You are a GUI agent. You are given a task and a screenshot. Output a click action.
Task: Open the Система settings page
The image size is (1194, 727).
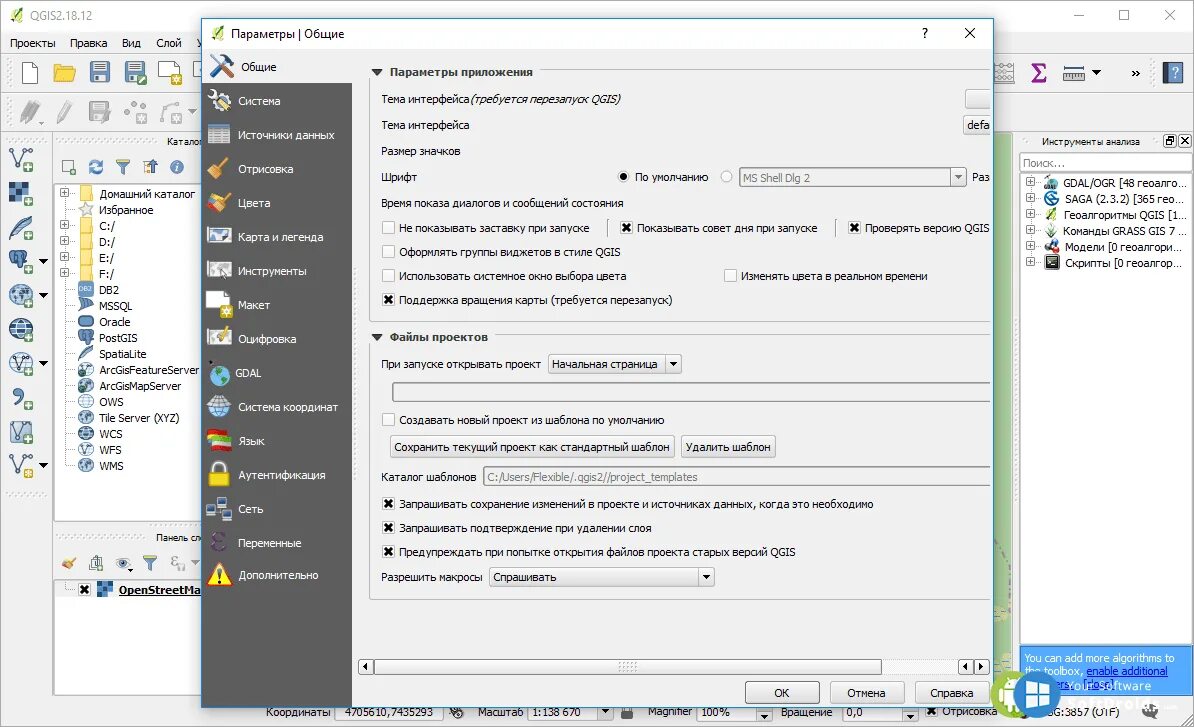point(259,100)
